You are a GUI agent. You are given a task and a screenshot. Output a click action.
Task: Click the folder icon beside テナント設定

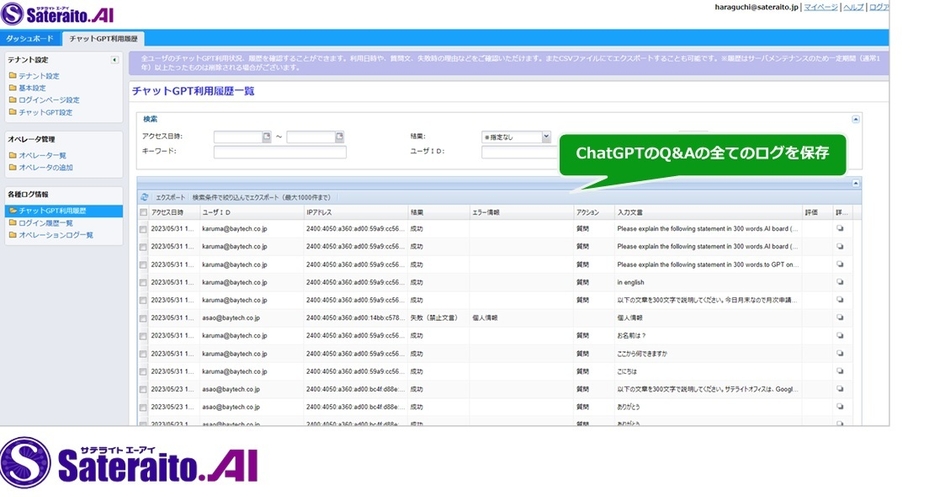point(12,76)
